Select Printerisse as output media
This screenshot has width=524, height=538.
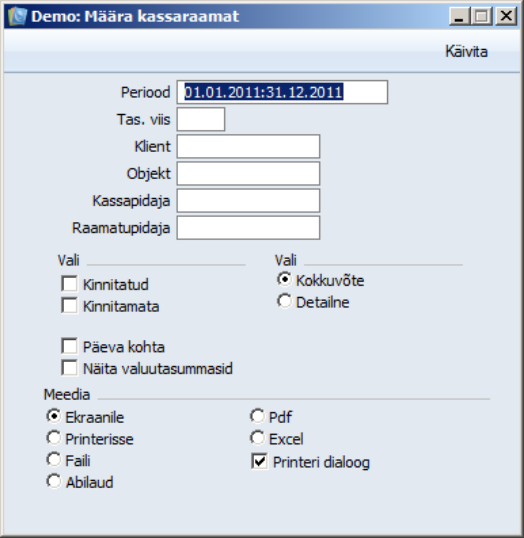(x=54, y=438)
